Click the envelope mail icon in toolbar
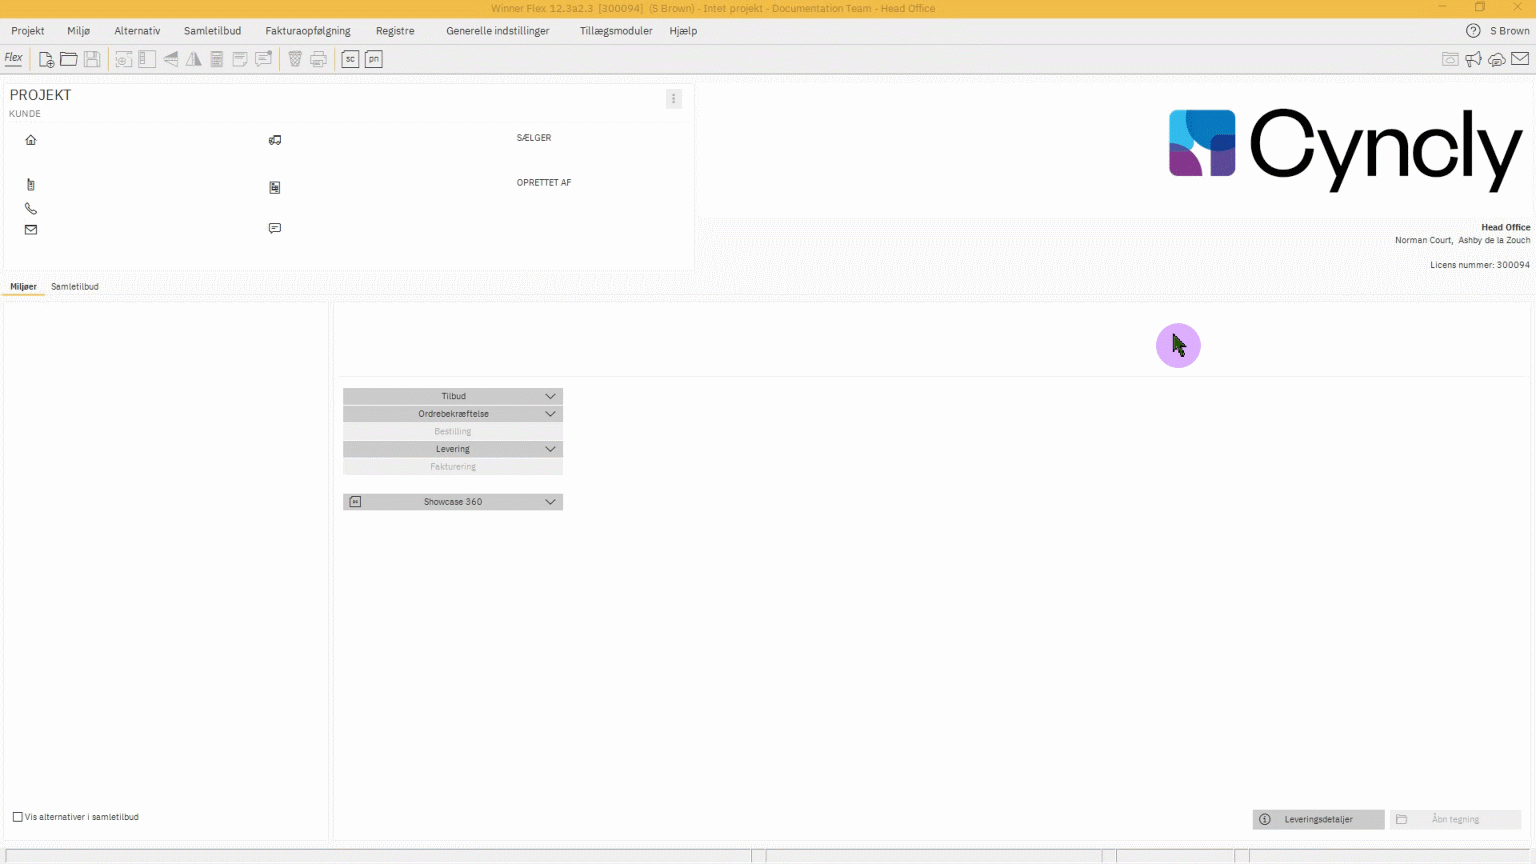The image size is (1536, 864). point(1520,59)
